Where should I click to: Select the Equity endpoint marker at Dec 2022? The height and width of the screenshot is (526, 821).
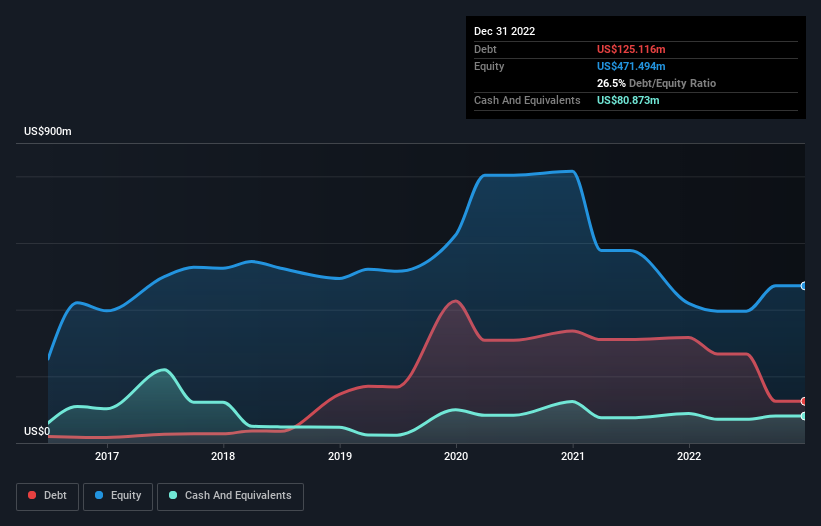click(x=804, y=286)
